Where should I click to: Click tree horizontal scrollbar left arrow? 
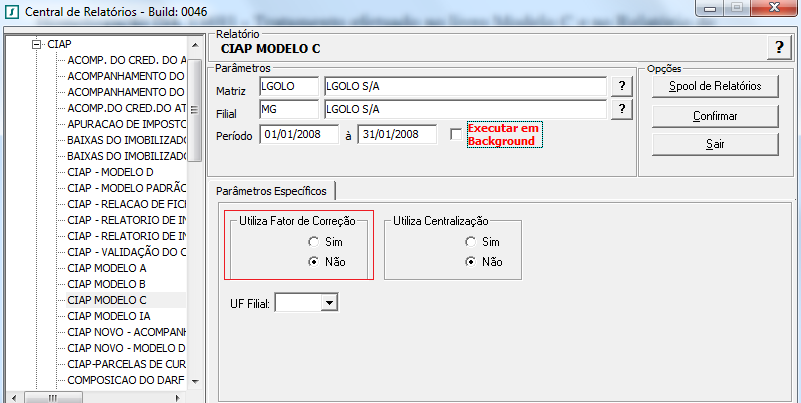(x=14, y=398)
